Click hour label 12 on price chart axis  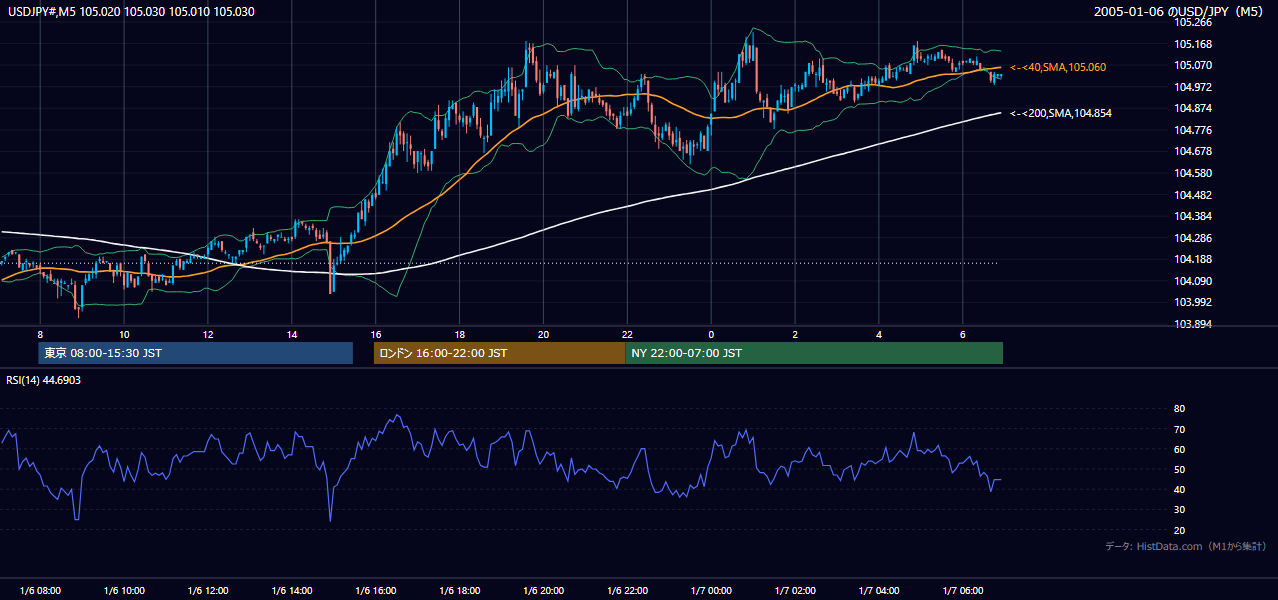point(208,334)
